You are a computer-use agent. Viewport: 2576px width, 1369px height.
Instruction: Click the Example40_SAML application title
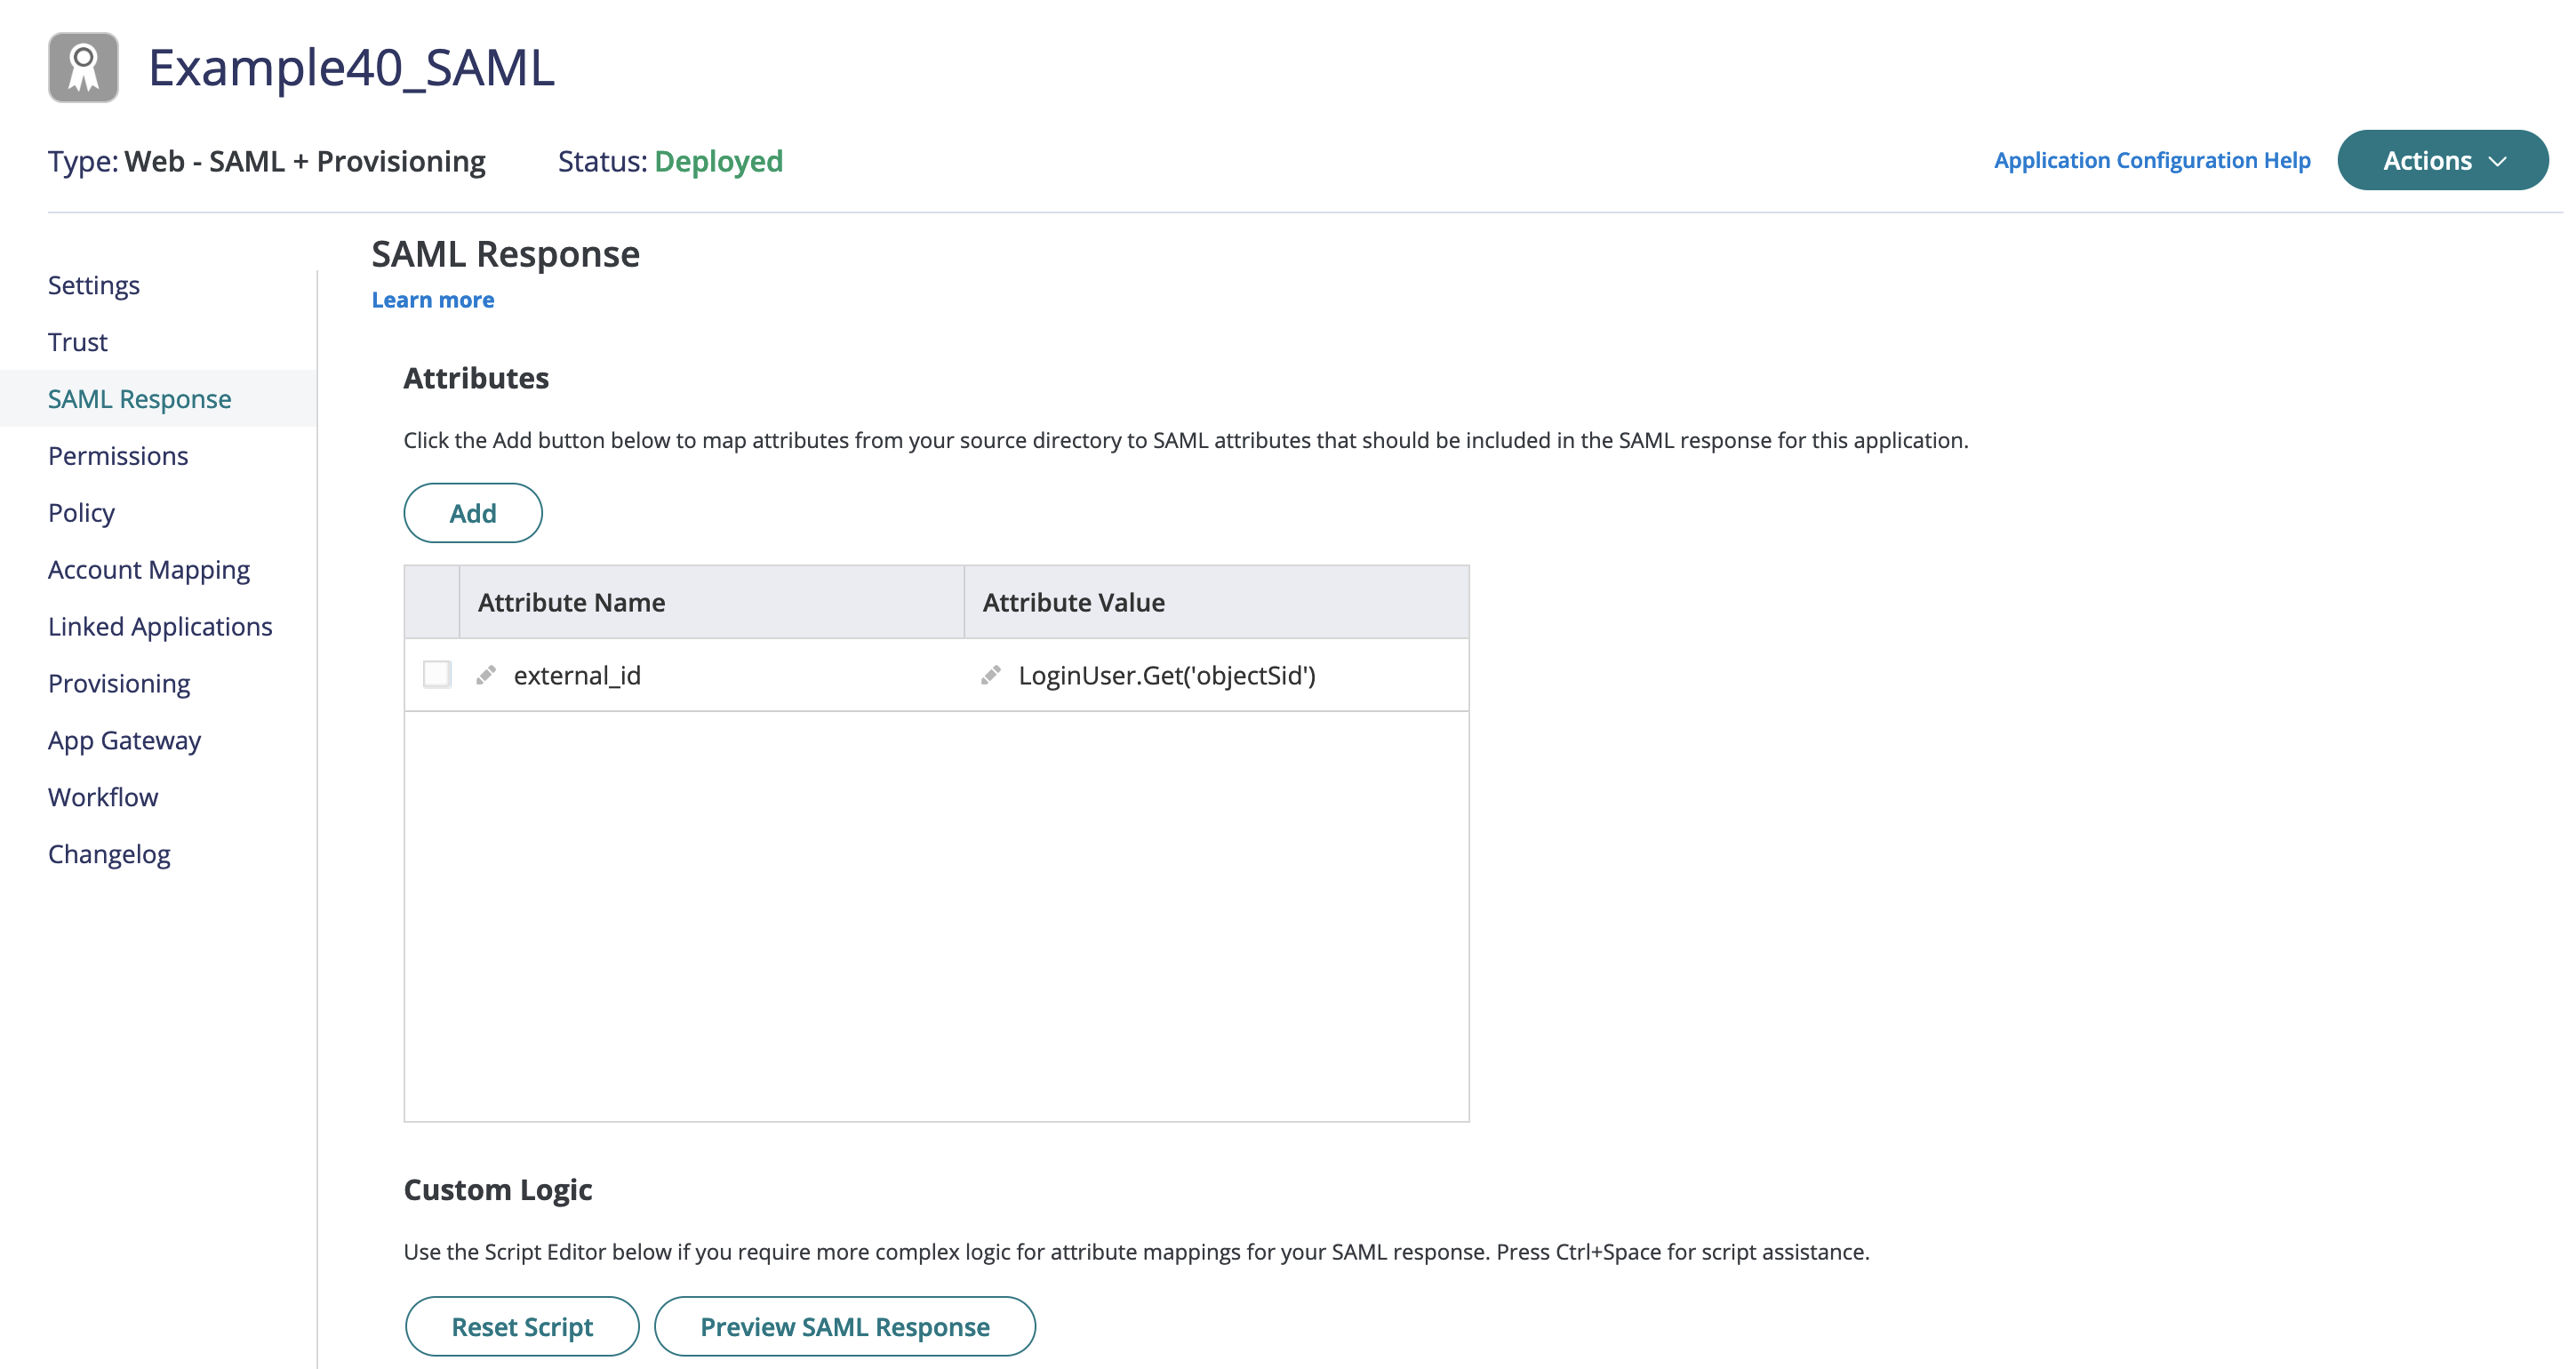[351, 68]
